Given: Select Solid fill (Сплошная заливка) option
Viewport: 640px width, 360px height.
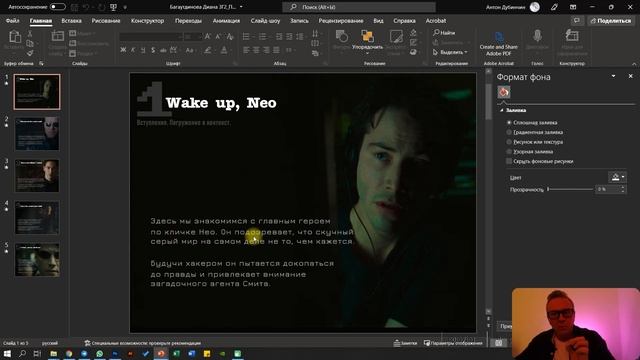Looking at the screenshot, I should (509, 122).
